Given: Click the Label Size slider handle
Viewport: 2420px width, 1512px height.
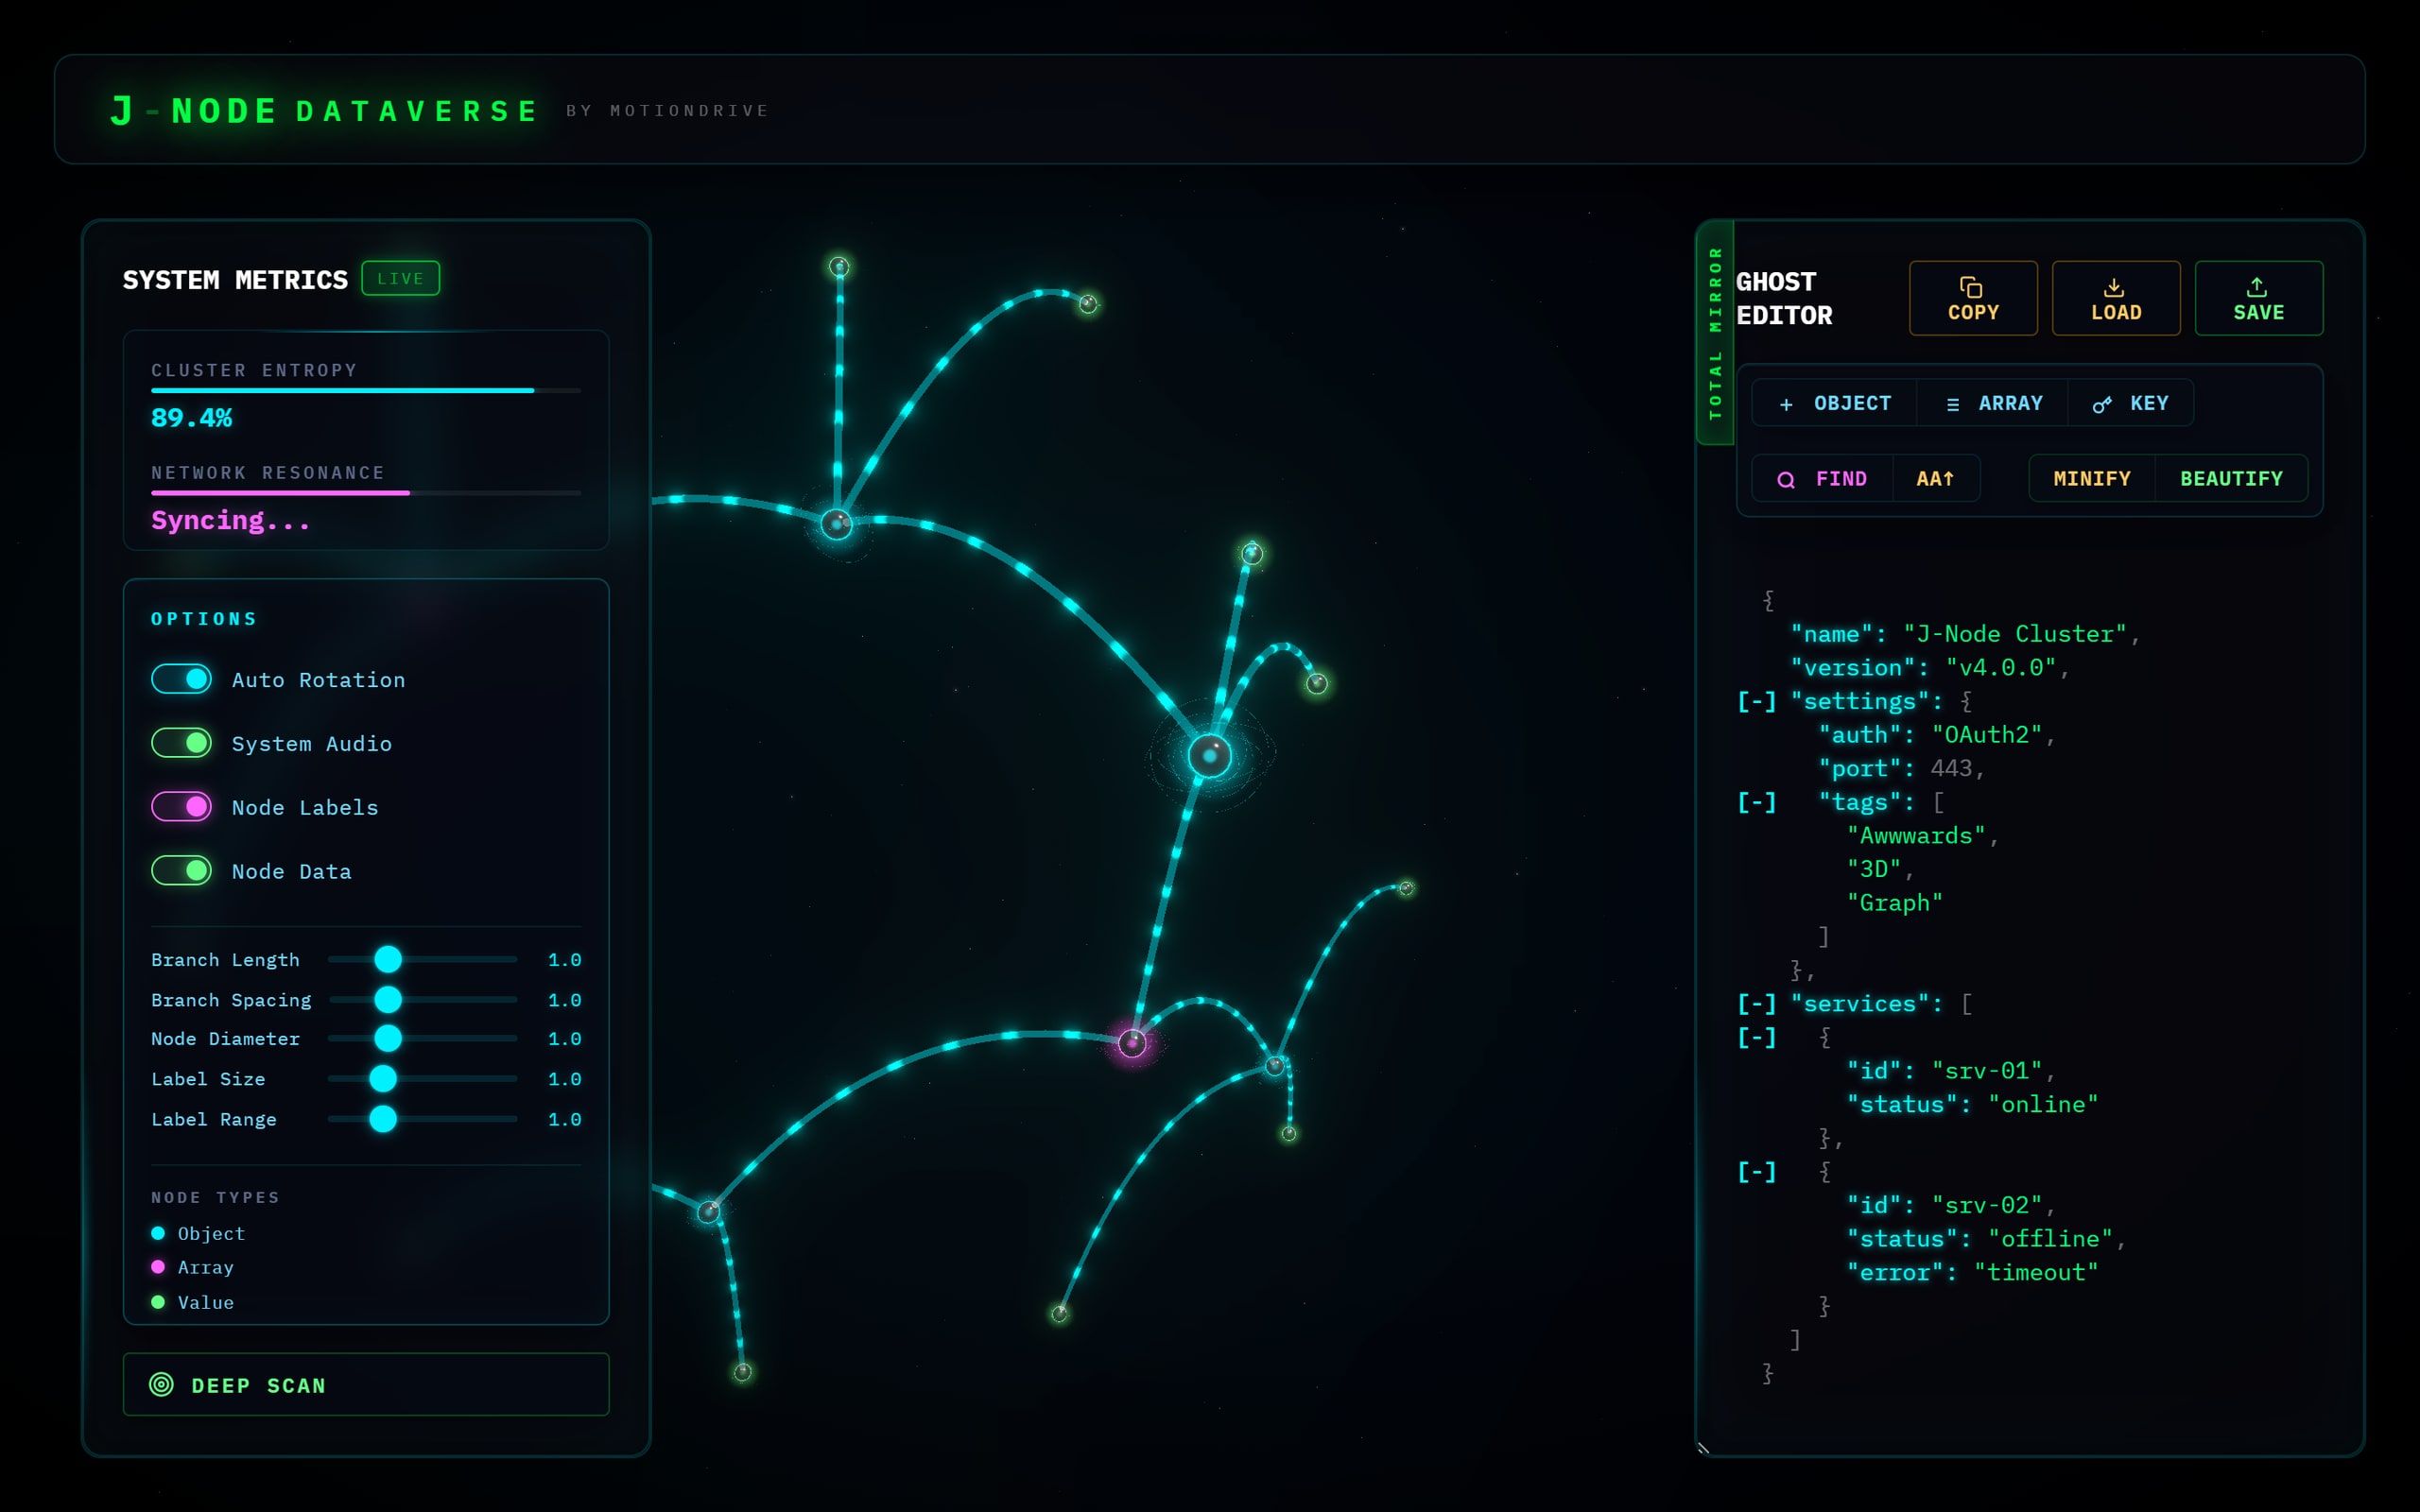Looking at the screenshot, I should [383, 1078].
